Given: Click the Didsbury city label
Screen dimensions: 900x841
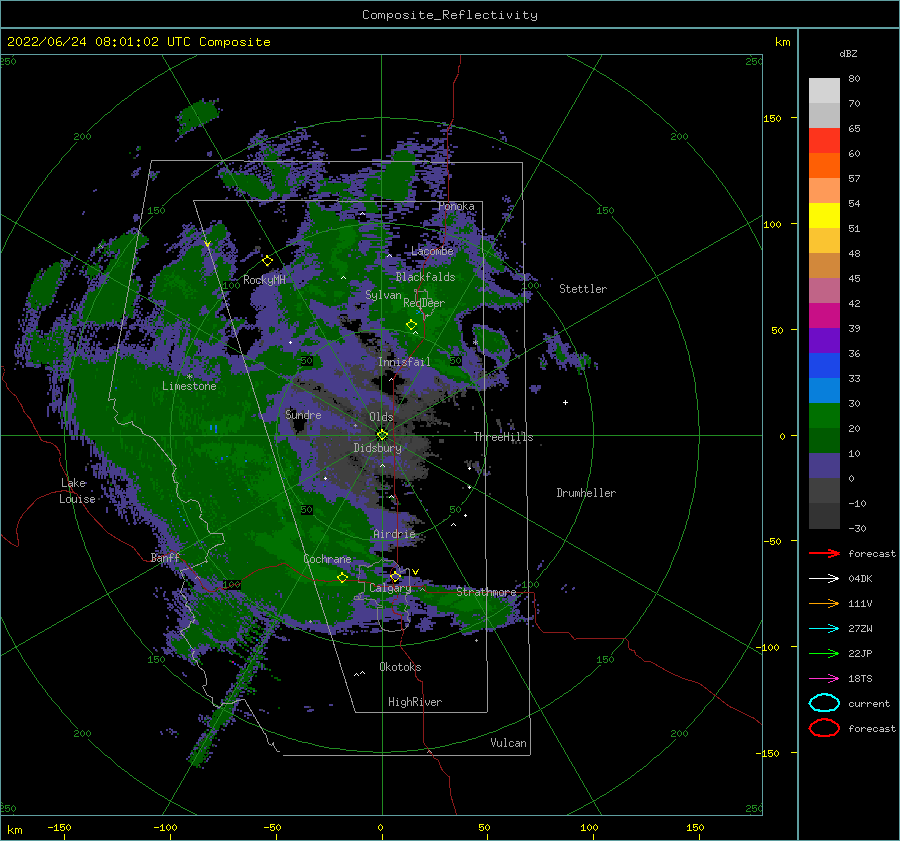Looking at the screenshot, I should (377, 448).
